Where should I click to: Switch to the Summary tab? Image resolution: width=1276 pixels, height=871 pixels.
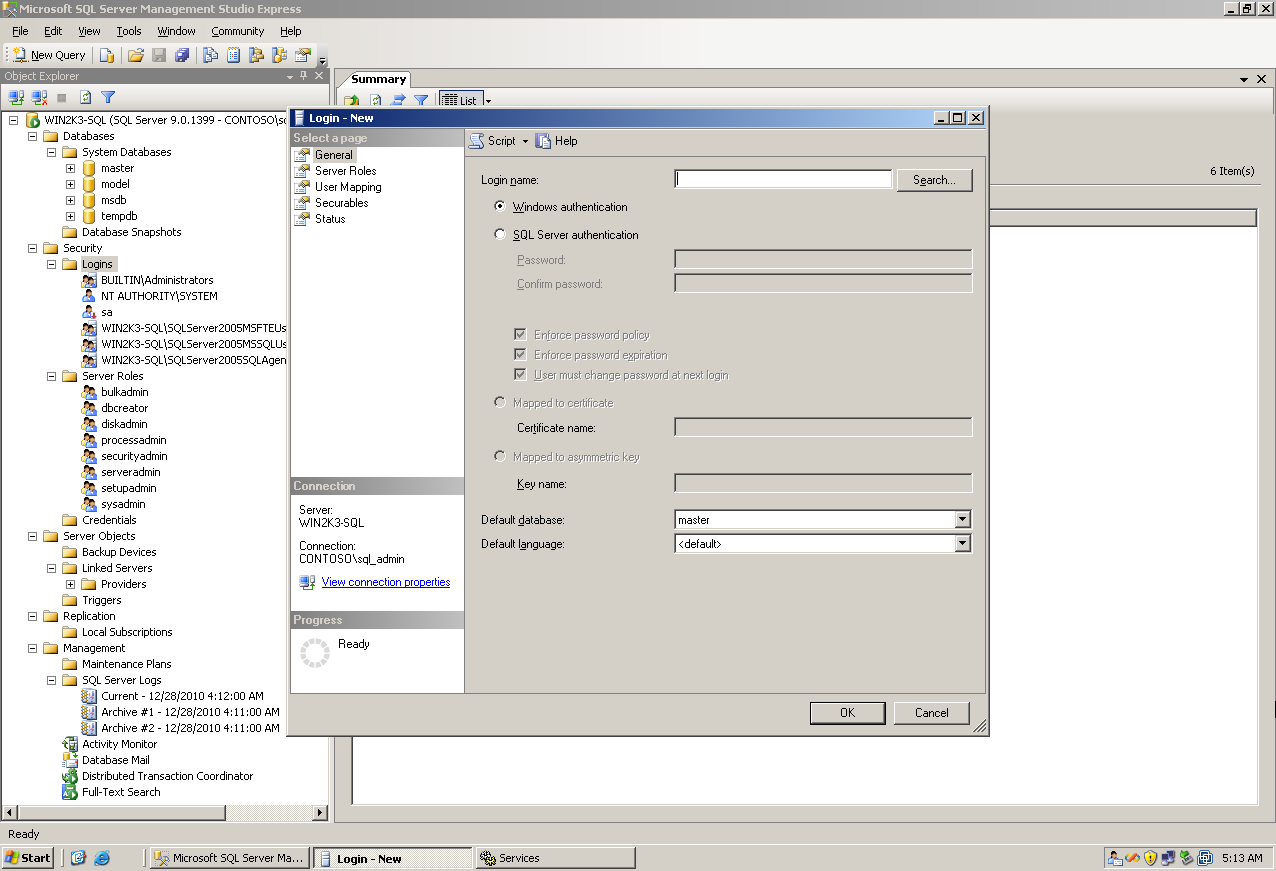tap(377, 79)
